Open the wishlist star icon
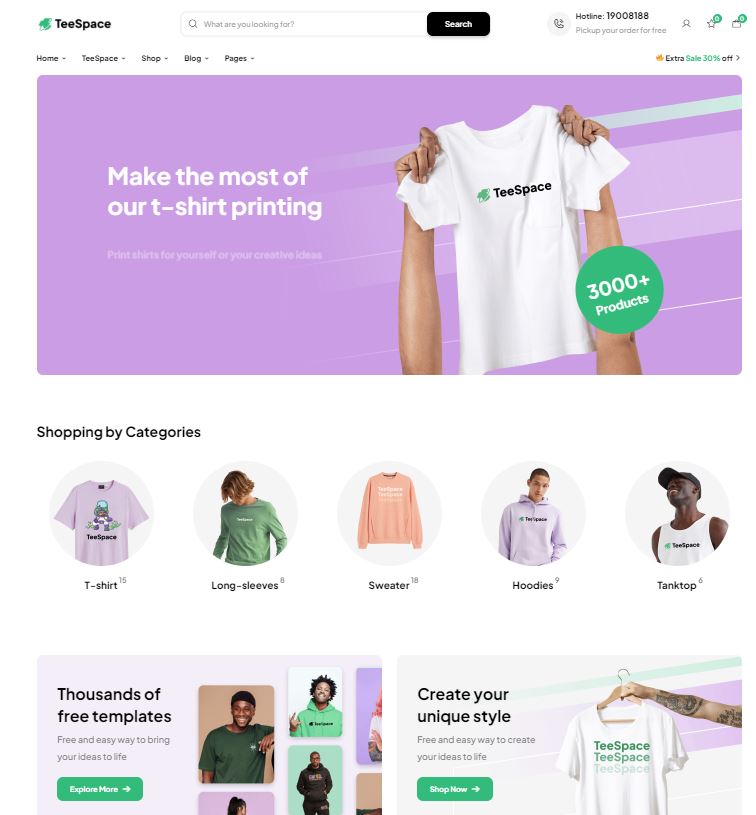 711,23
